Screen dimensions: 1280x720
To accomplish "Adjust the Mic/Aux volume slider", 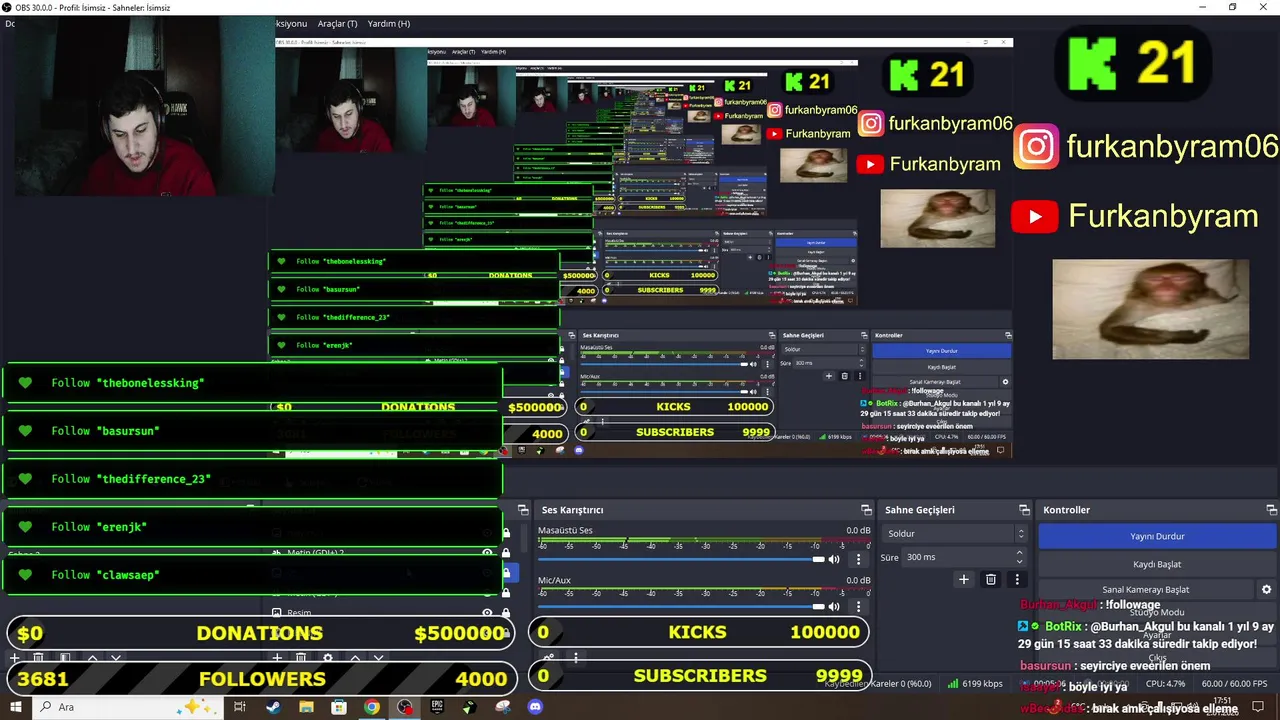I will coord(680,607).
